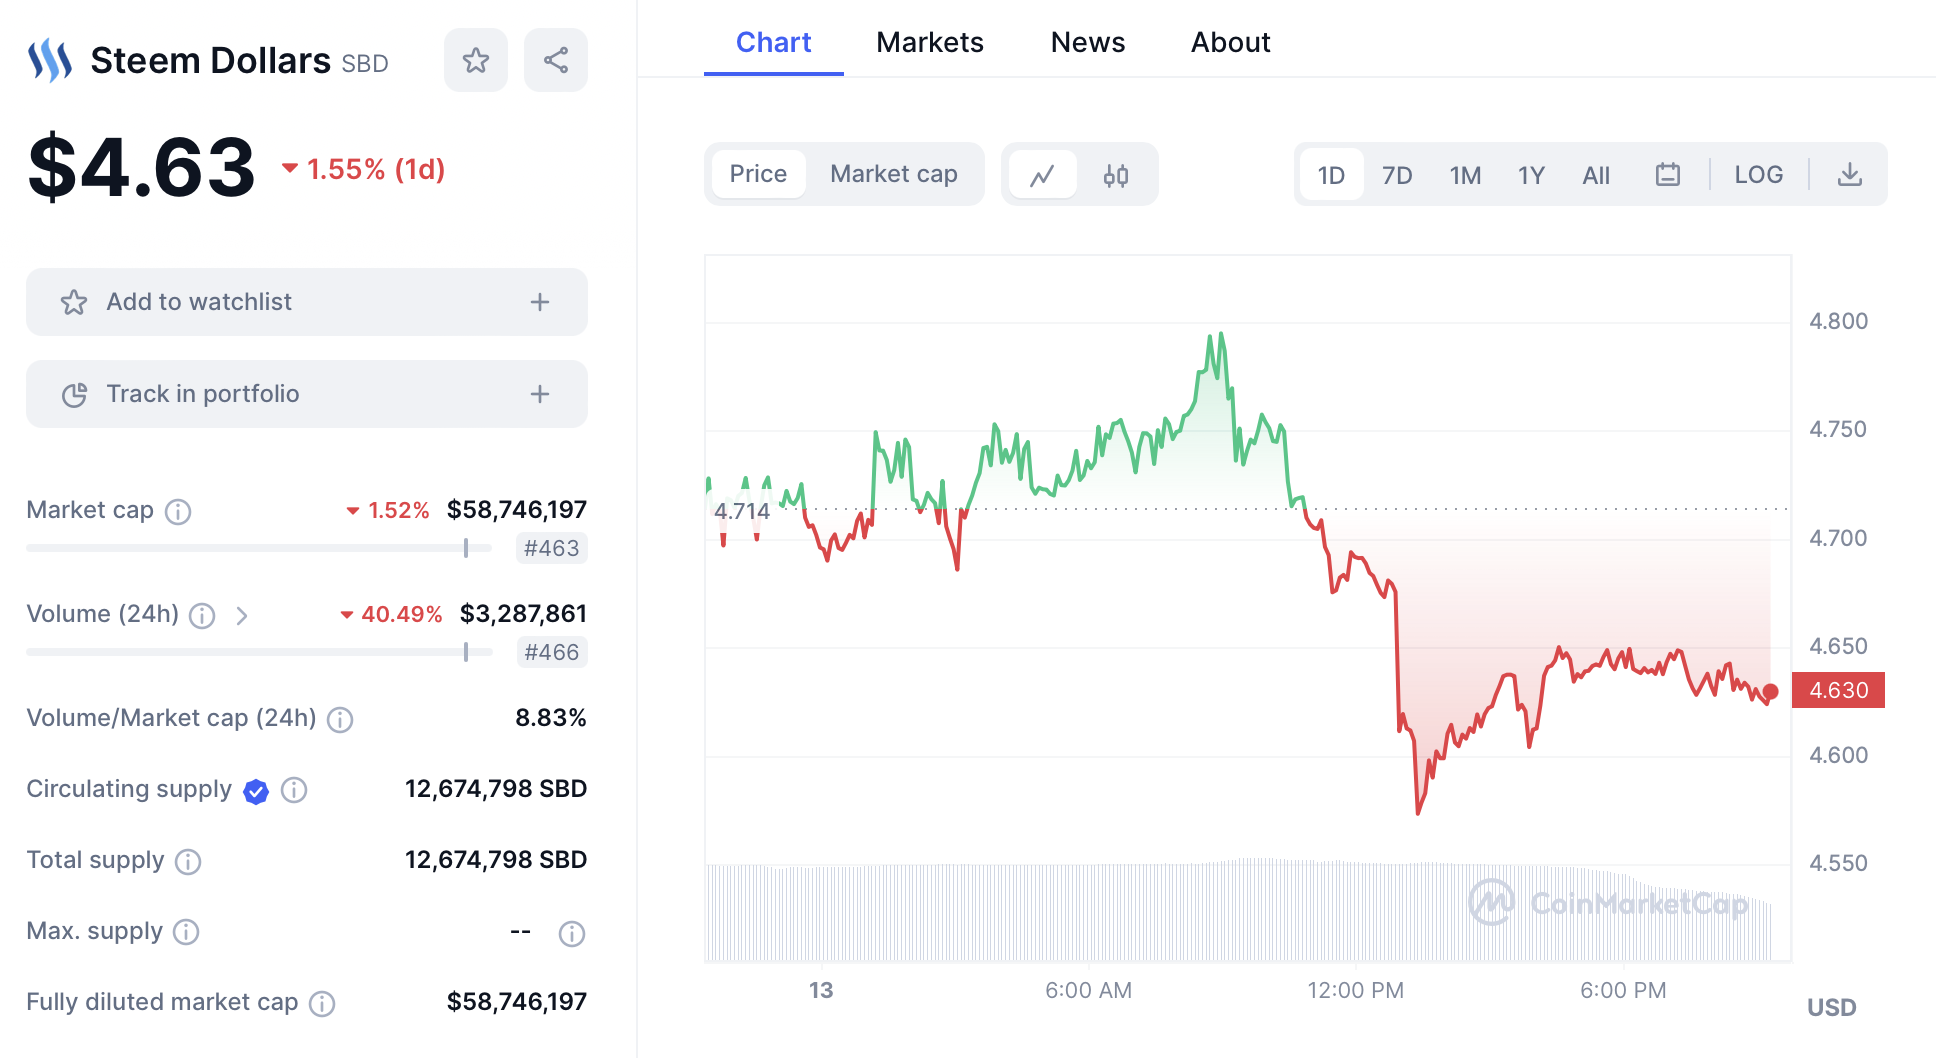Click the Market cap rank slider handle
The width and height of the screenshot is (1936, 1058).
(x=466, y=548)
